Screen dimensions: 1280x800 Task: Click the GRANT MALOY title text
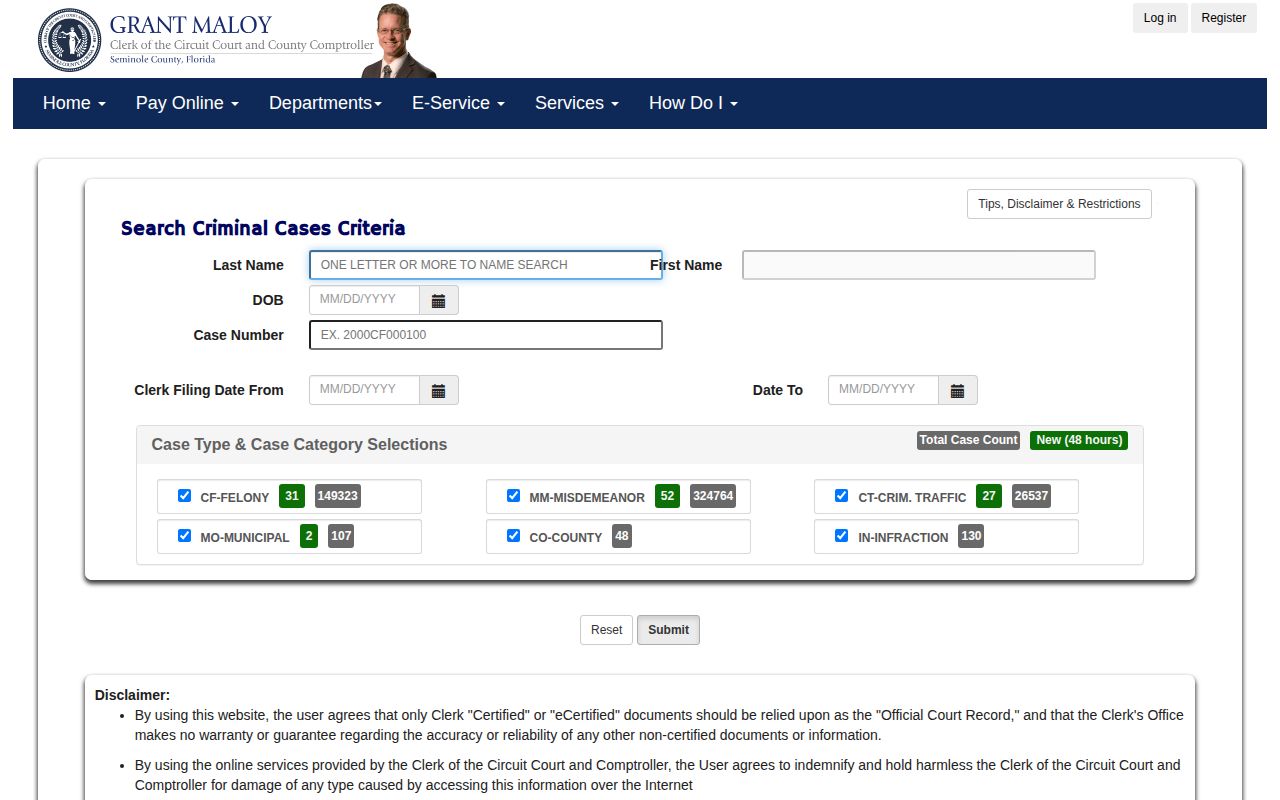190,25
